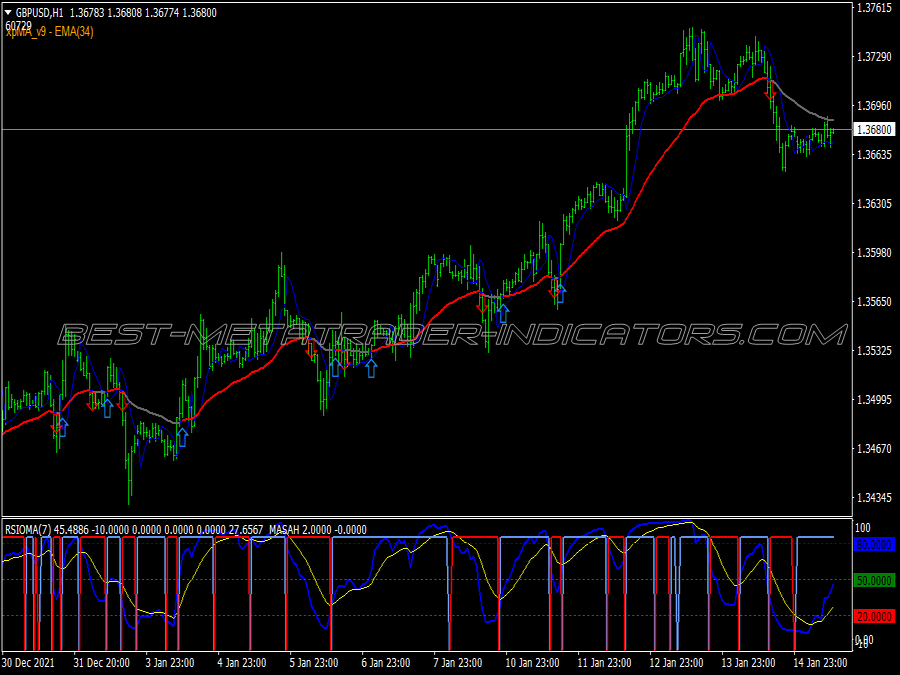
Task: Click the 12 Jan 23:00 time axis label
Action: [676, 663]
